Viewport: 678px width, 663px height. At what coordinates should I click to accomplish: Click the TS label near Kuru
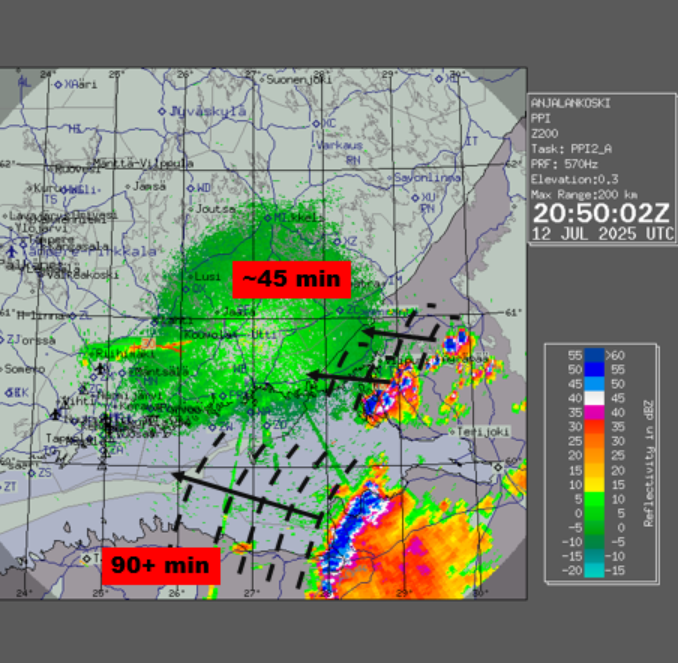51,199
